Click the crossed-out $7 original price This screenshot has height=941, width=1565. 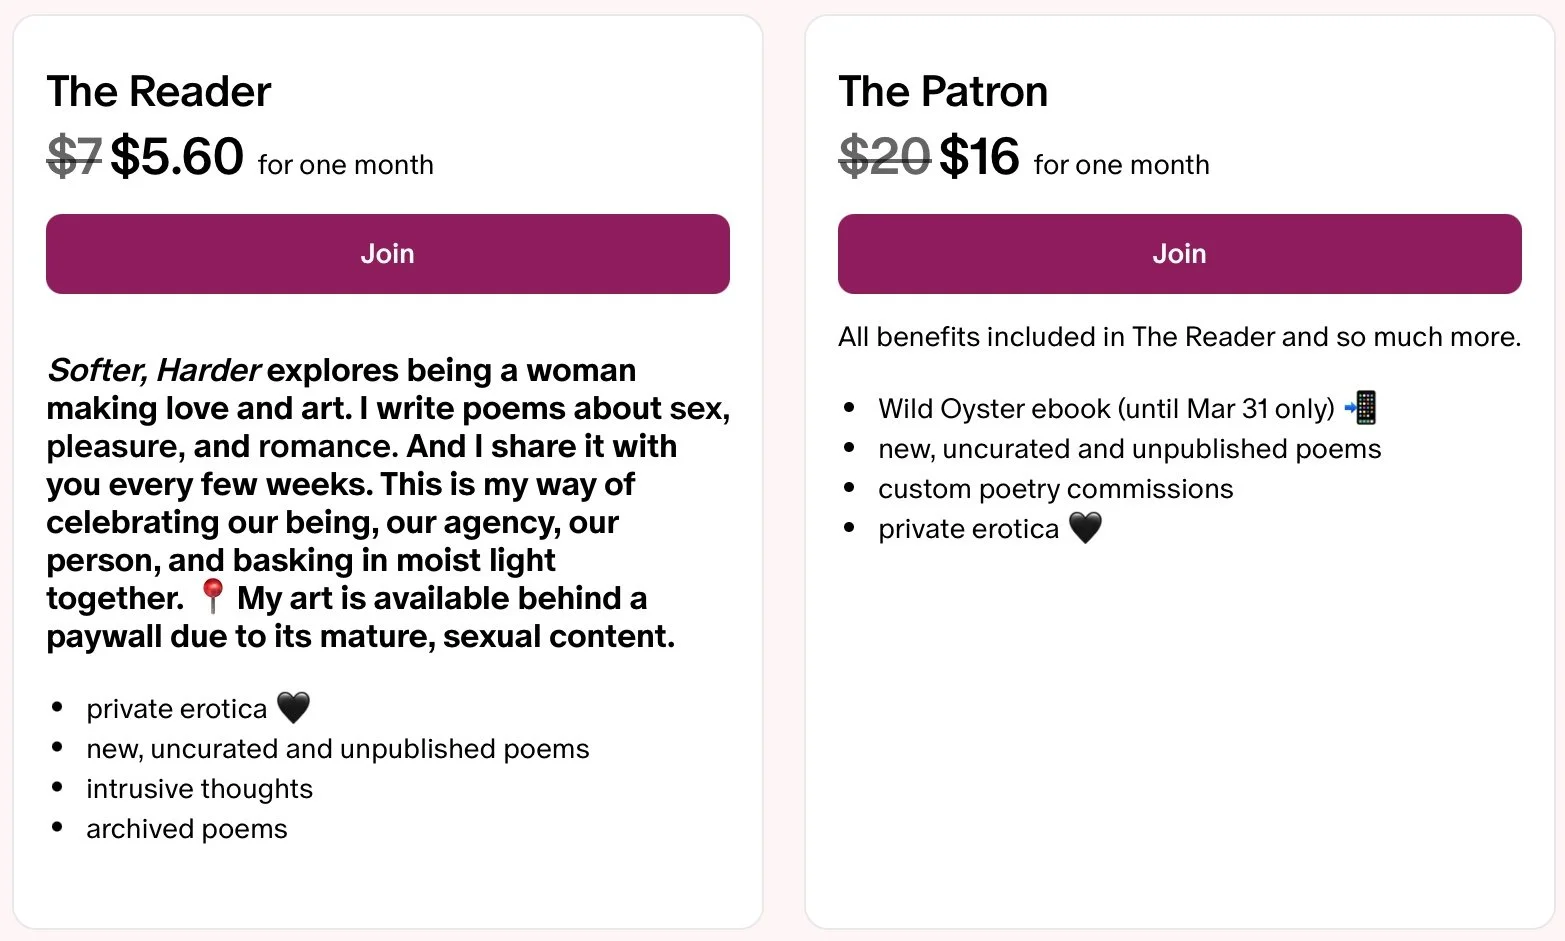[74, 157]
